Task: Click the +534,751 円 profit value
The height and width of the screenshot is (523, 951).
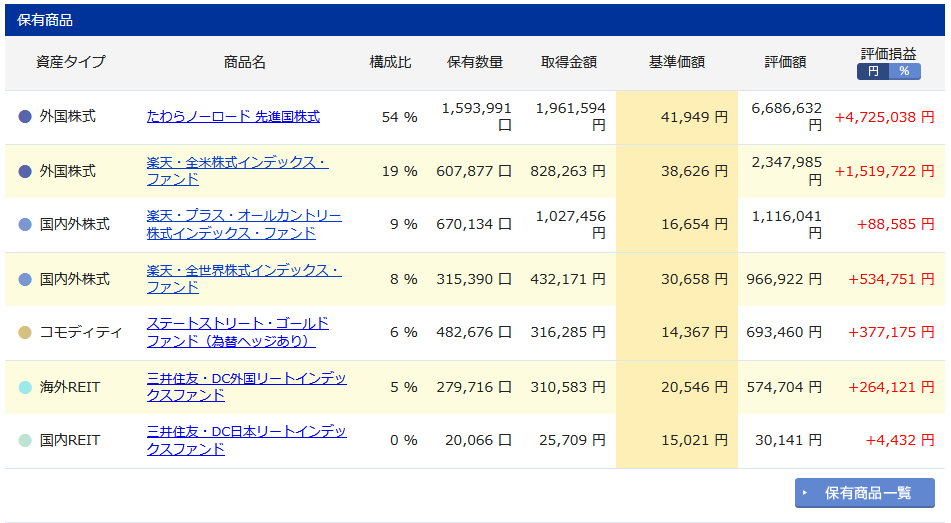Action: coord(891,279)
